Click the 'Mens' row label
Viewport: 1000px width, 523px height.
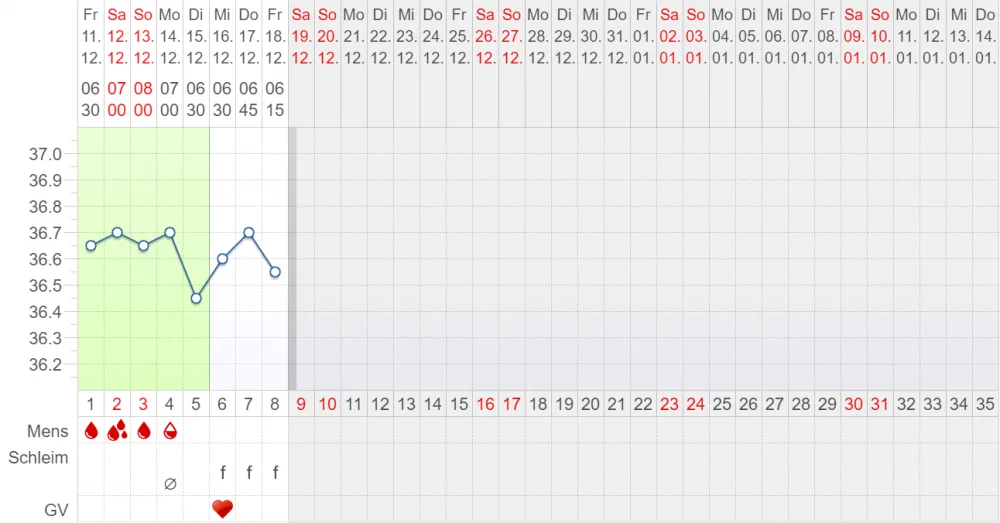47,431
